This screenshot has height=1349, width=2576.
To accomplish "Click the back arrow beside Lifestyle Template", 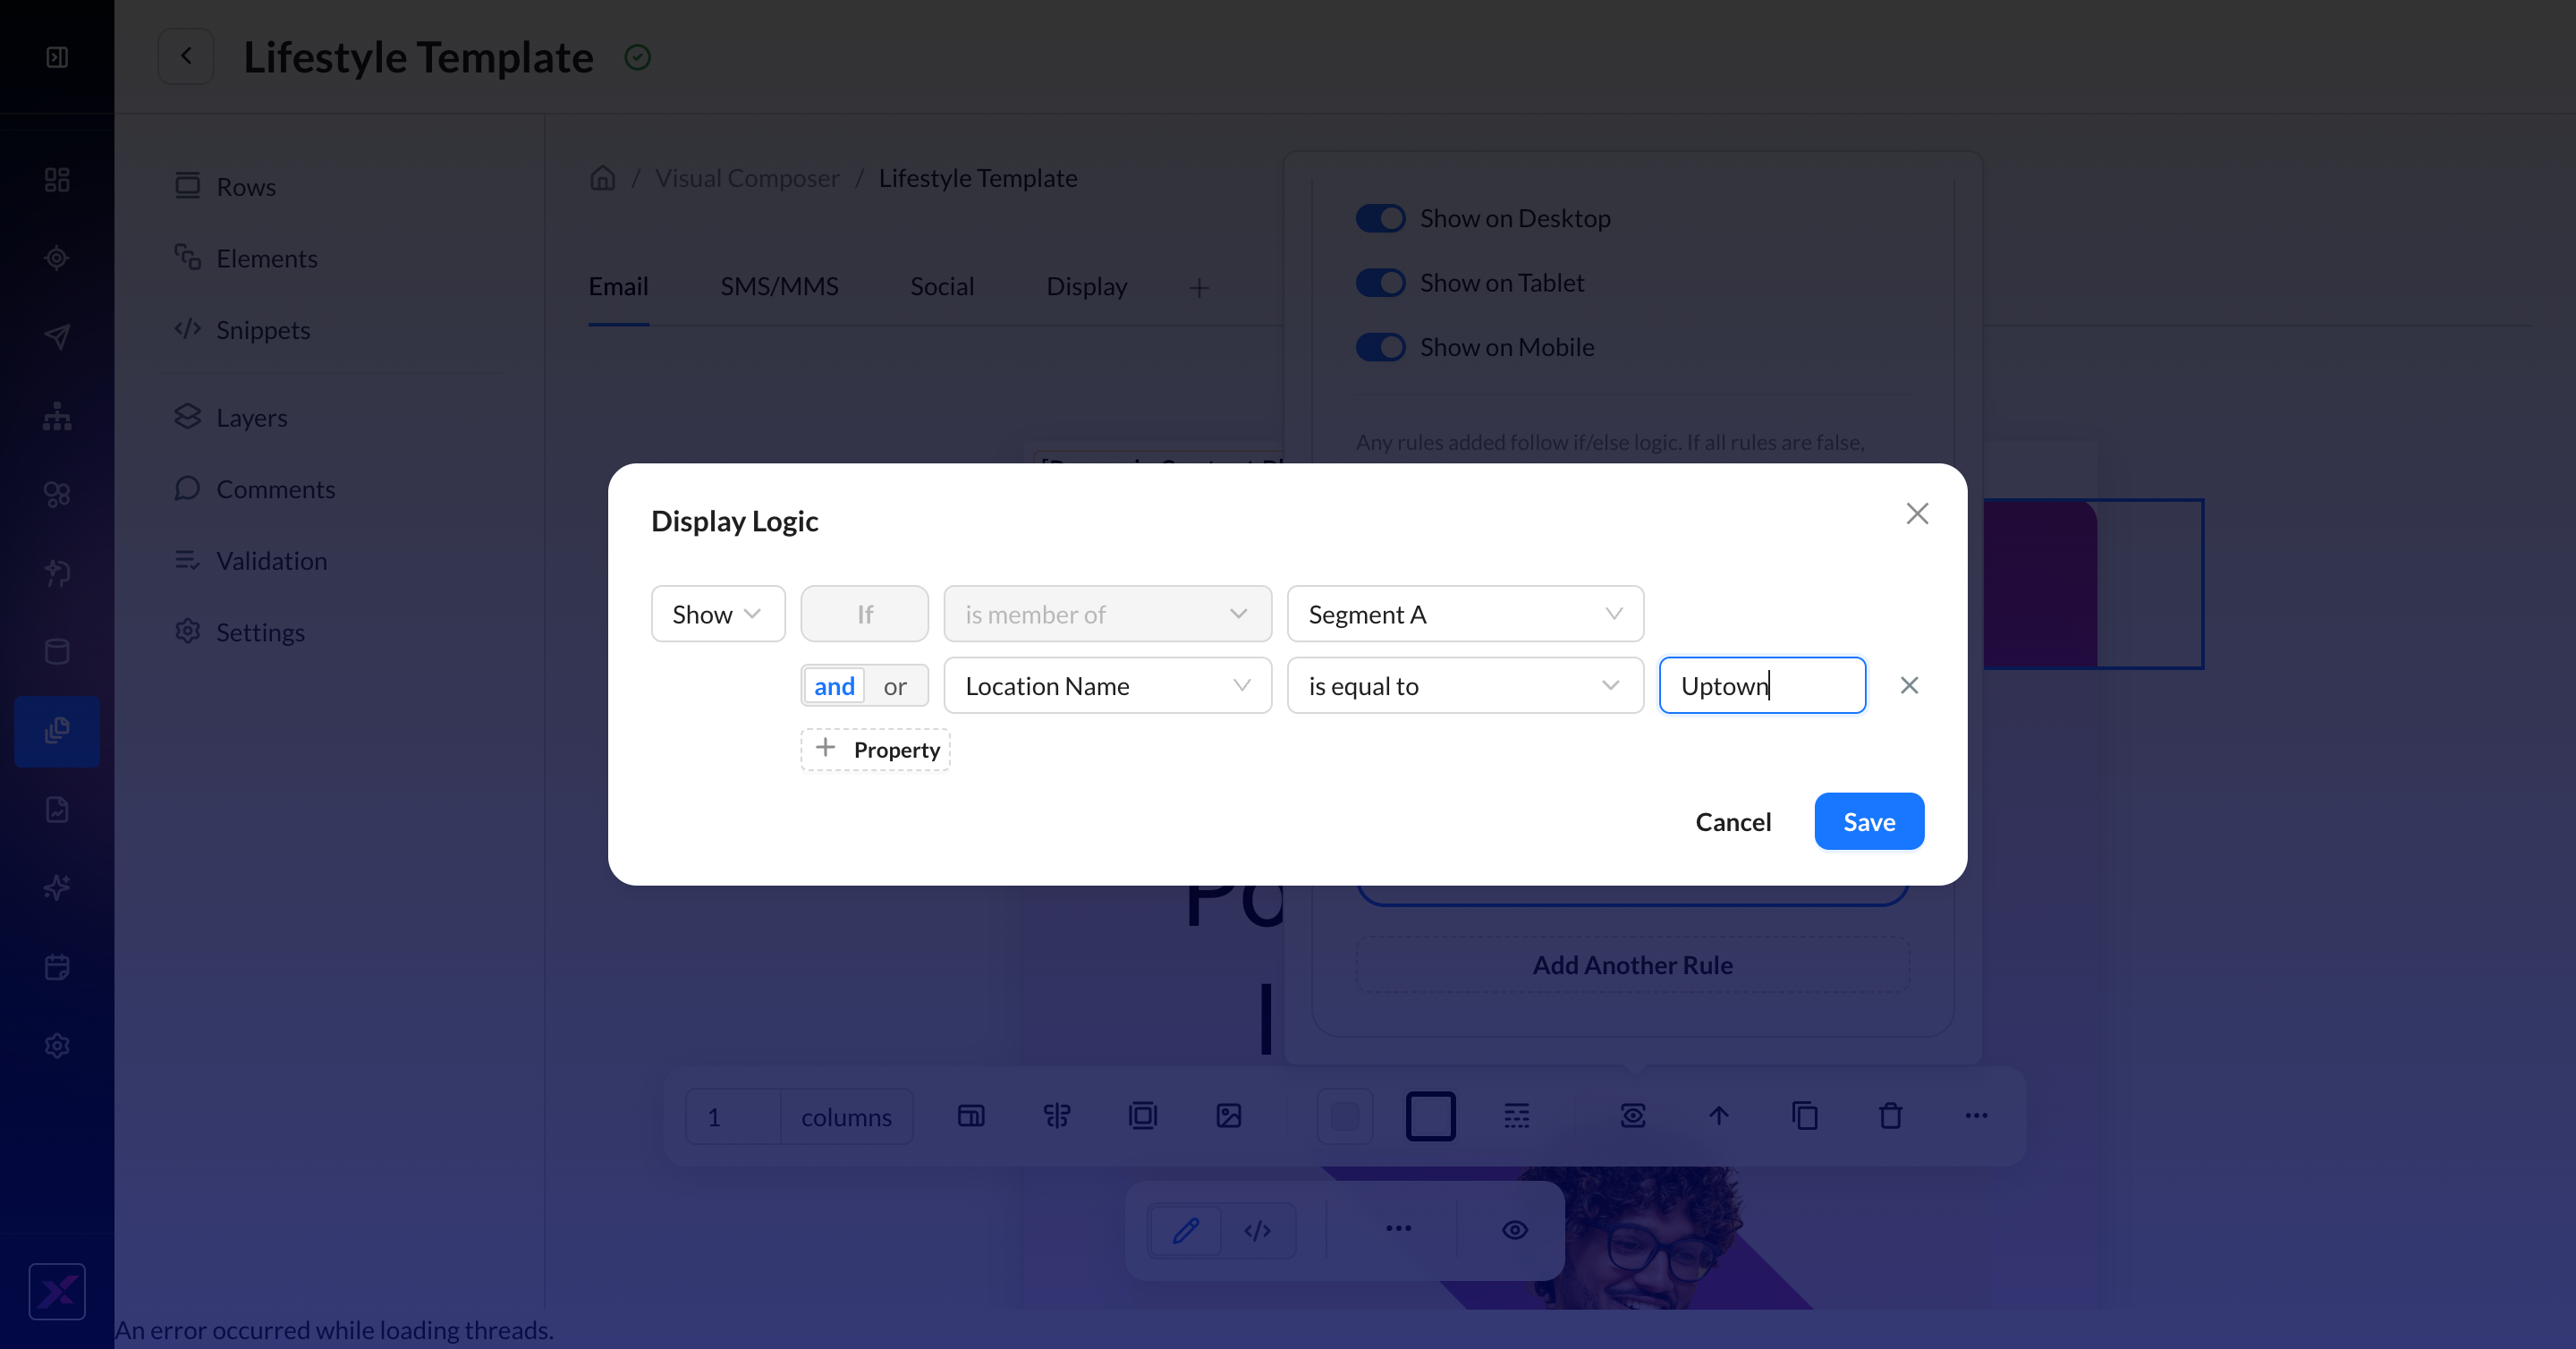I will click(186, 56).
